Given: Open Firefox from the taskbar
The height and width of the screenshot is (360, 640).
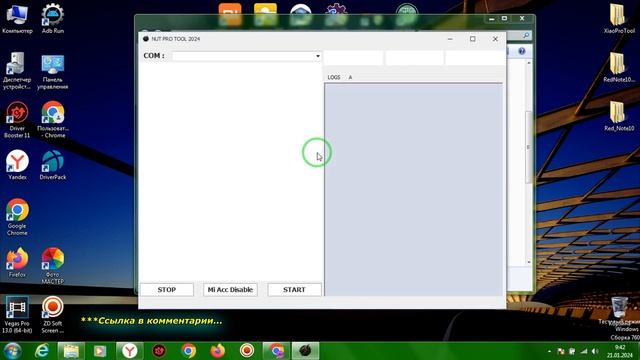Looking at the screenshot, I should point(218,351).
